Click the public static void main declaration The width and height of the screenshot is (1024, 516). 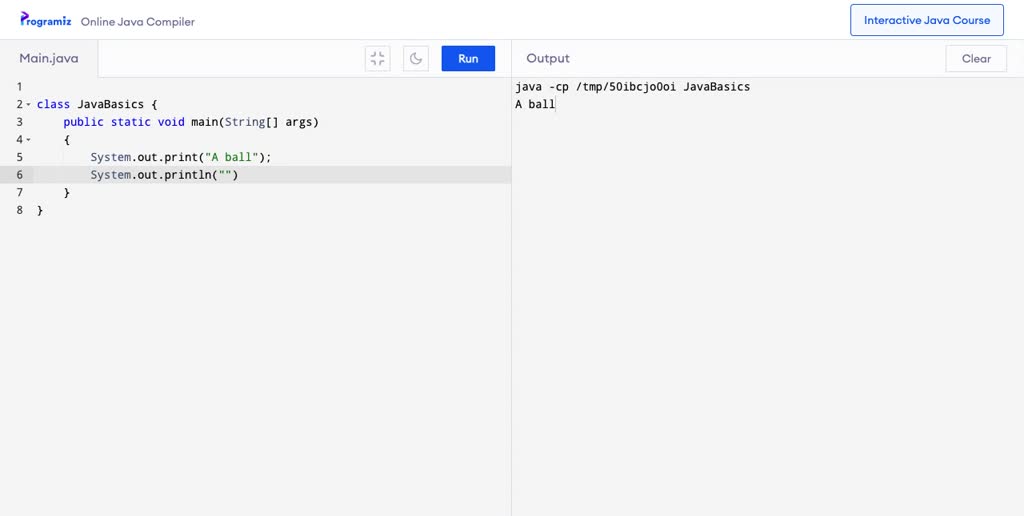coord(191,121)
